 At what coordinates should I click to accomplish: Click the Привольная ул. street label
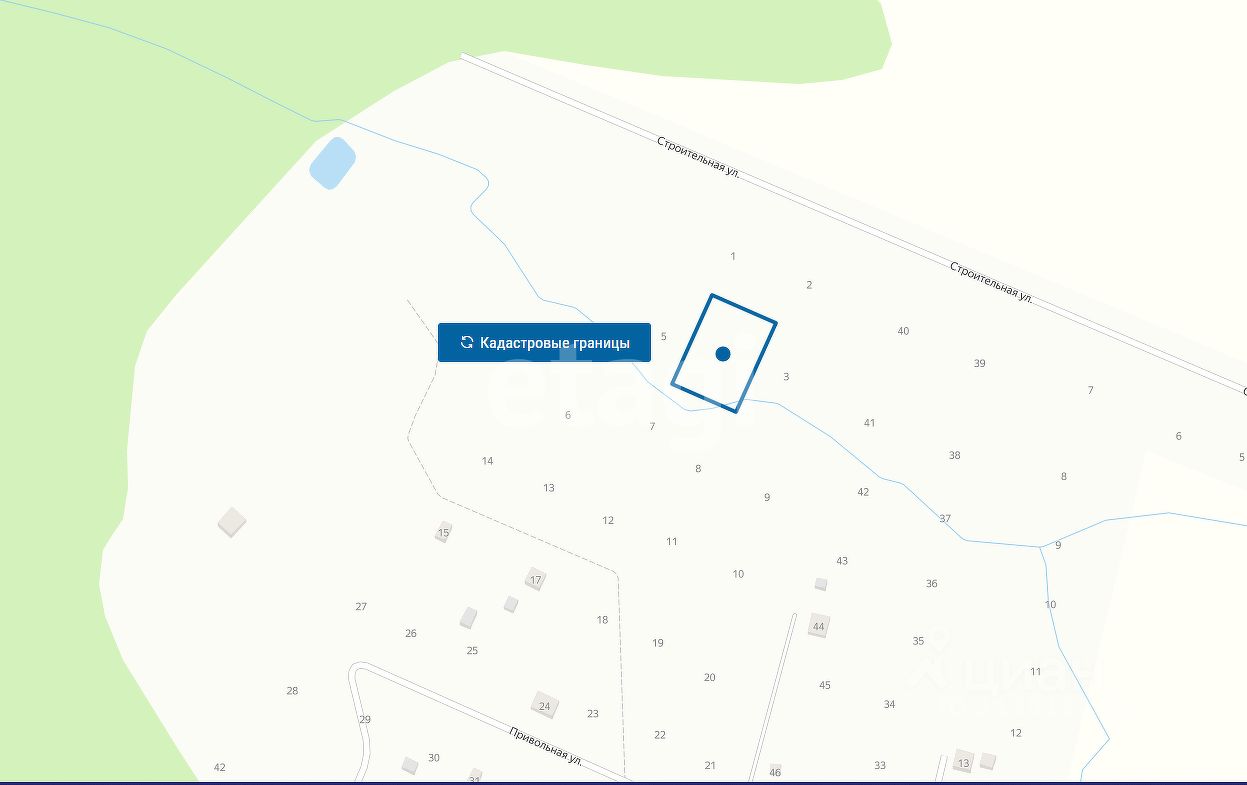click(x=546, y=745)
